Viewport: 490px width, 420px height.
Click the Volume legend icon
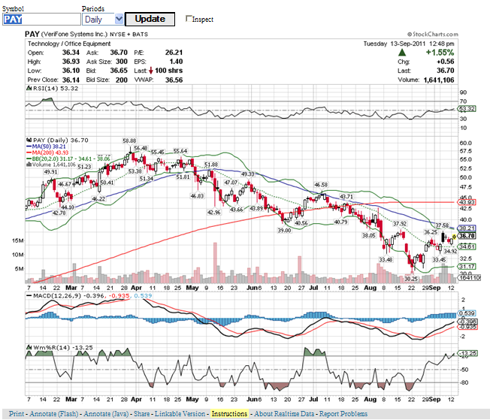coord(29,164)
